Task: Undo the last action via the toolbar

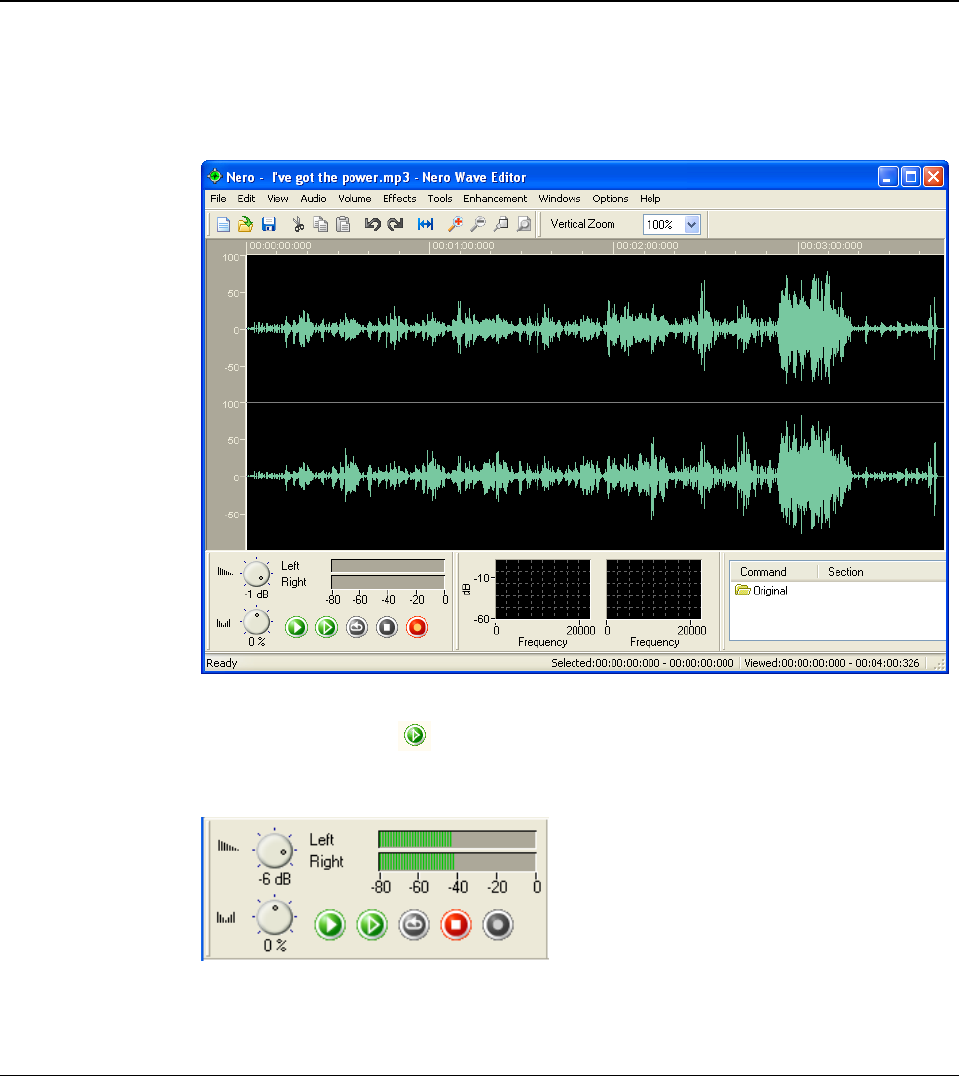Action: [x=372, y=224]
